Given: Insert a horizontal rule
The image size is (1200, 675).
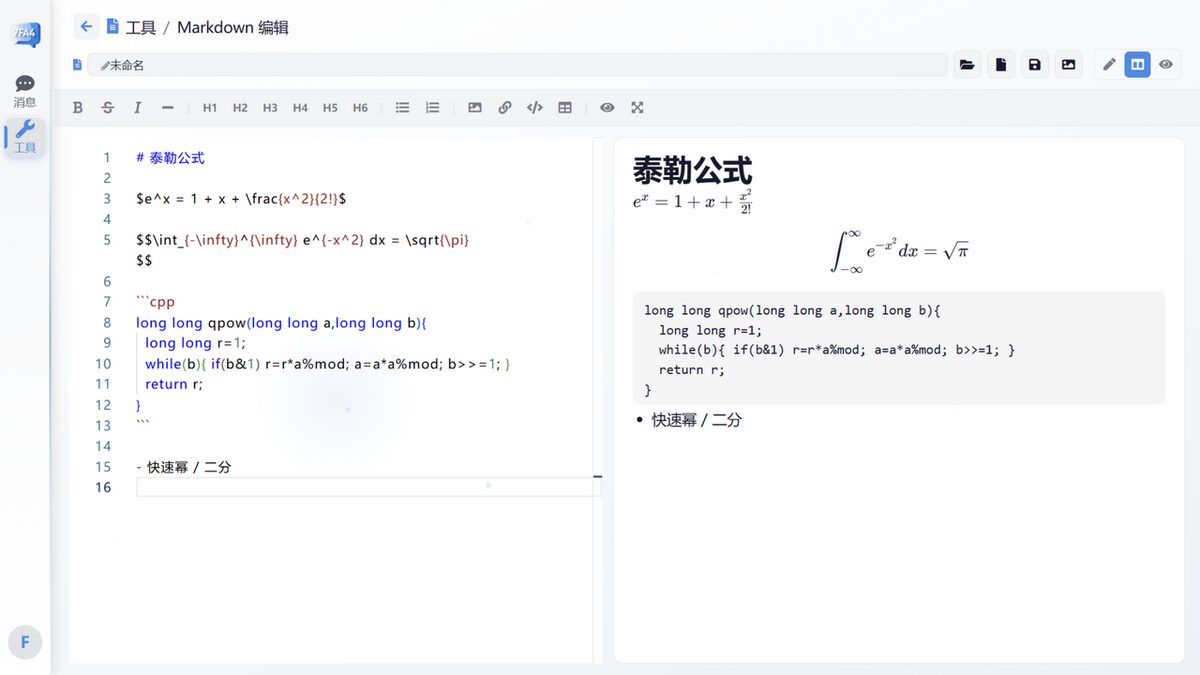Looking at the screenshot, I should coord(167,108).
